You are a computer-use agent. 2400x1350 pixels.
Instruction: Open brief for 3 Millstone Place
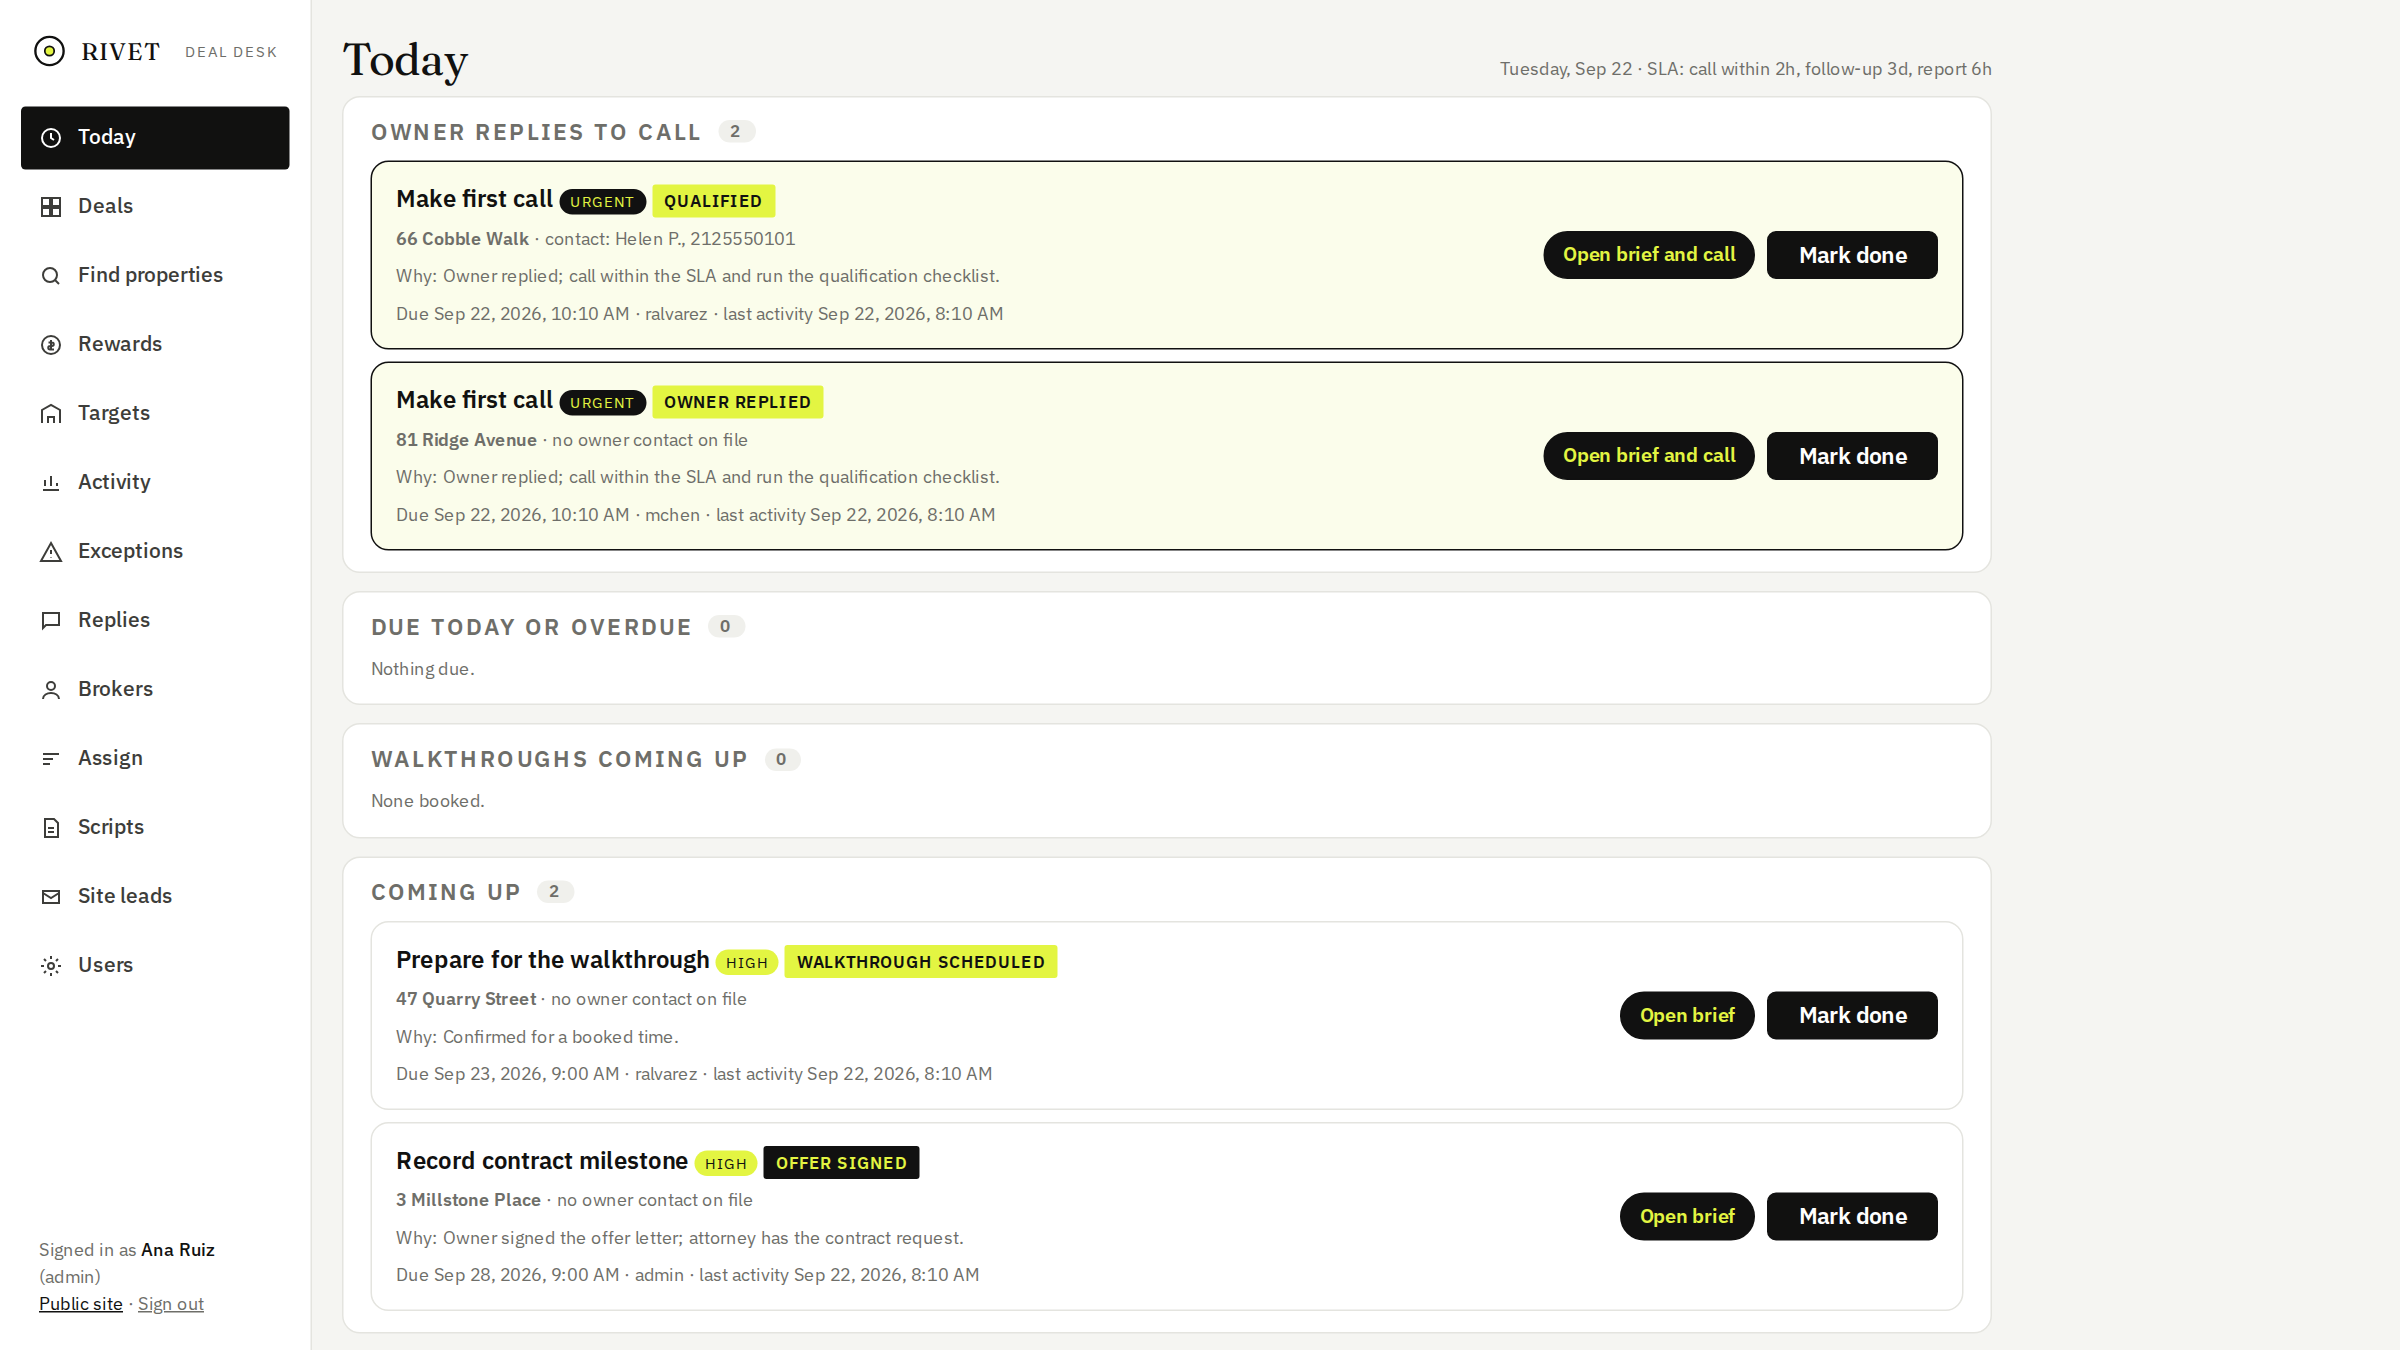pos(1687,1216)
